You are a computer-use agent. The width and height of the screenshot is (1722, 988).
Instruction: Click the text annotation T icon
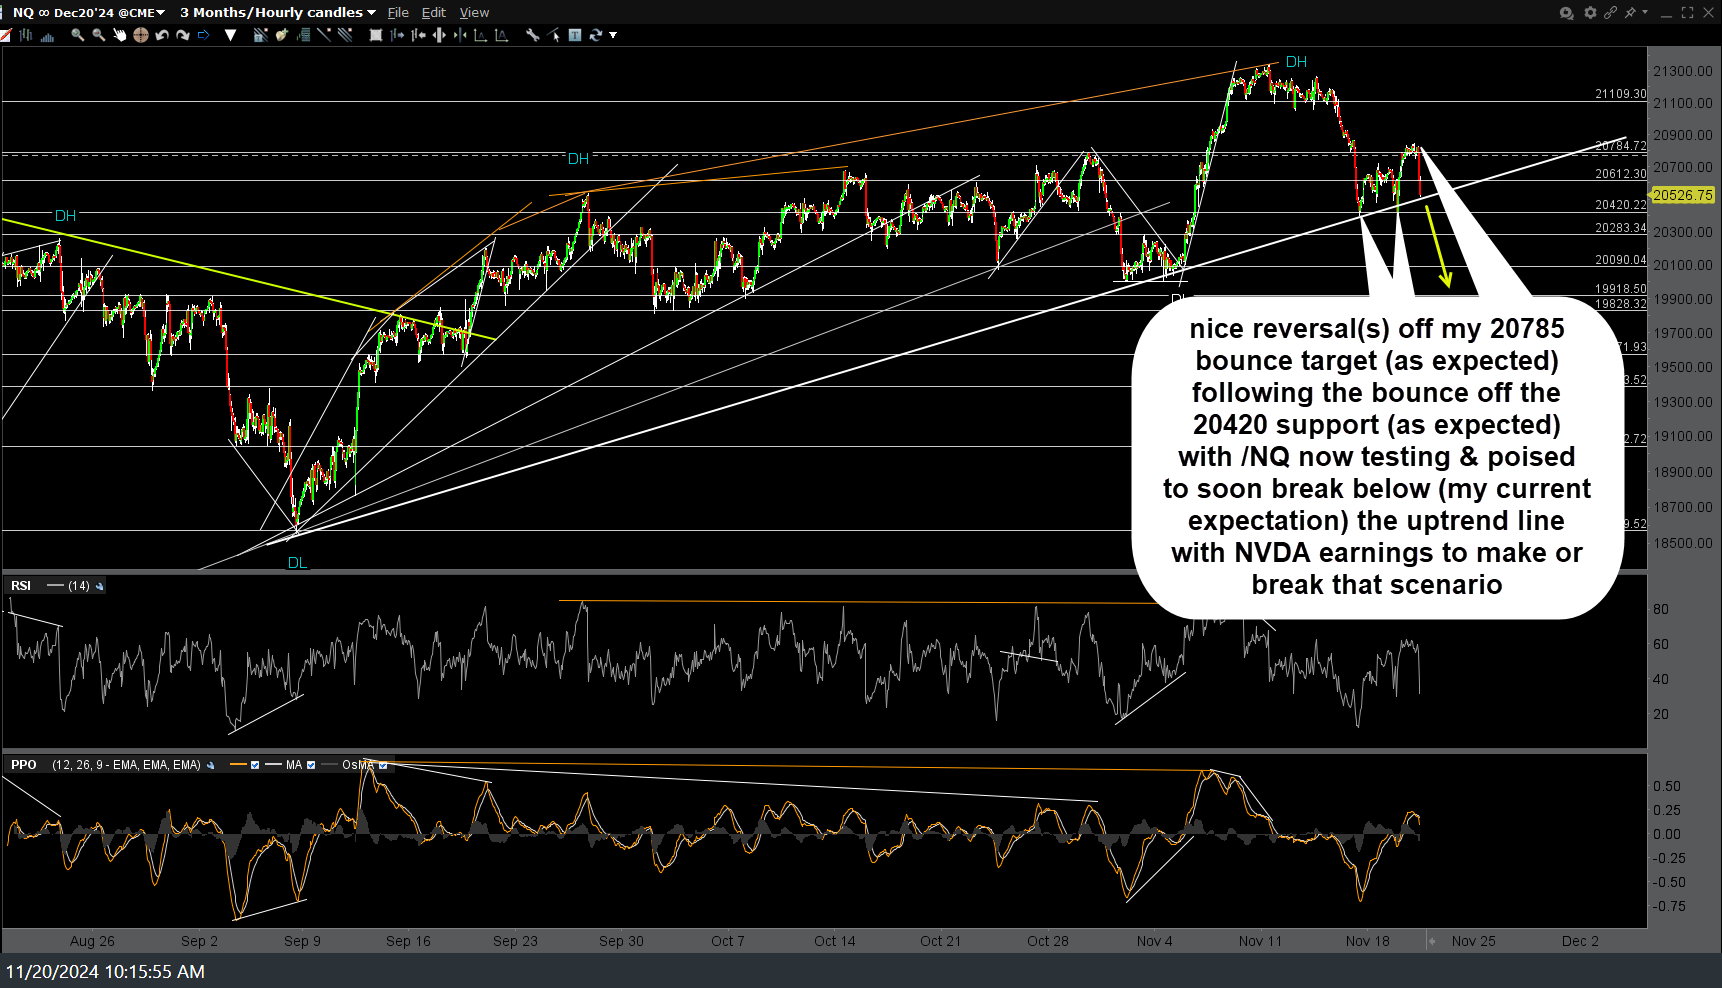click(x=575, y=35)
